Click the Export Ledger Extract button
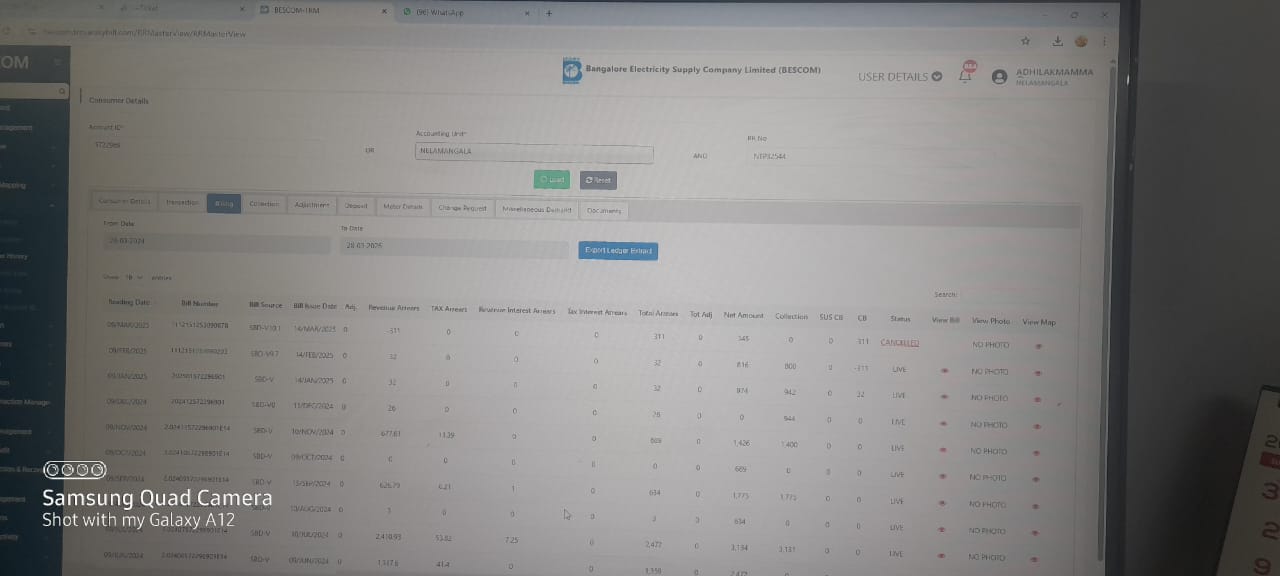 pos(618,250)
